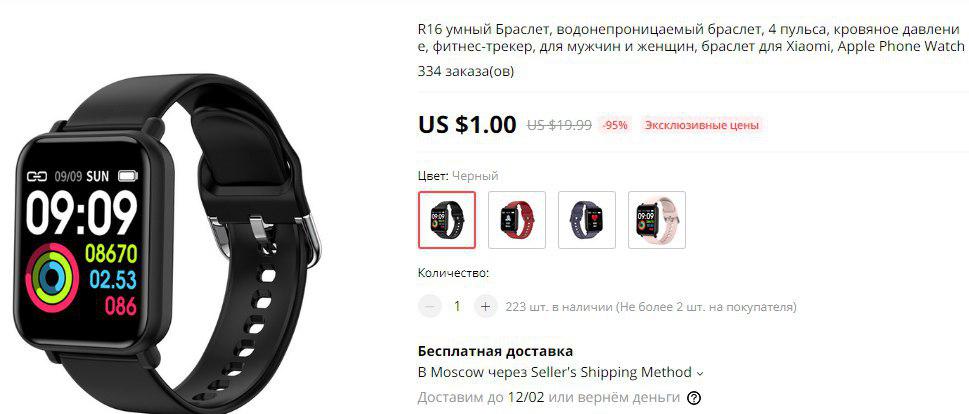Decrease quantity with the minus button
969x414 pixels.
coord(430,306)
